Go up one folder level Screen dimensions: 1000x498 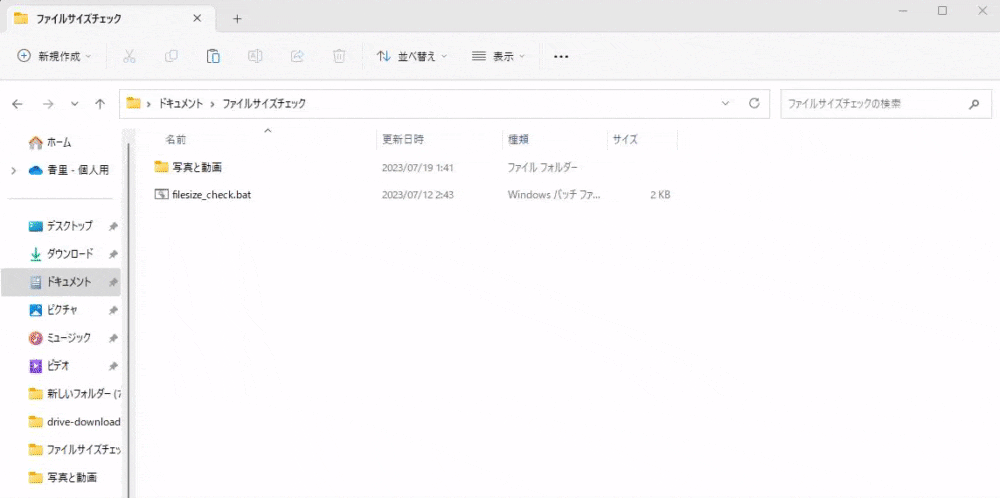click(100, 104)
